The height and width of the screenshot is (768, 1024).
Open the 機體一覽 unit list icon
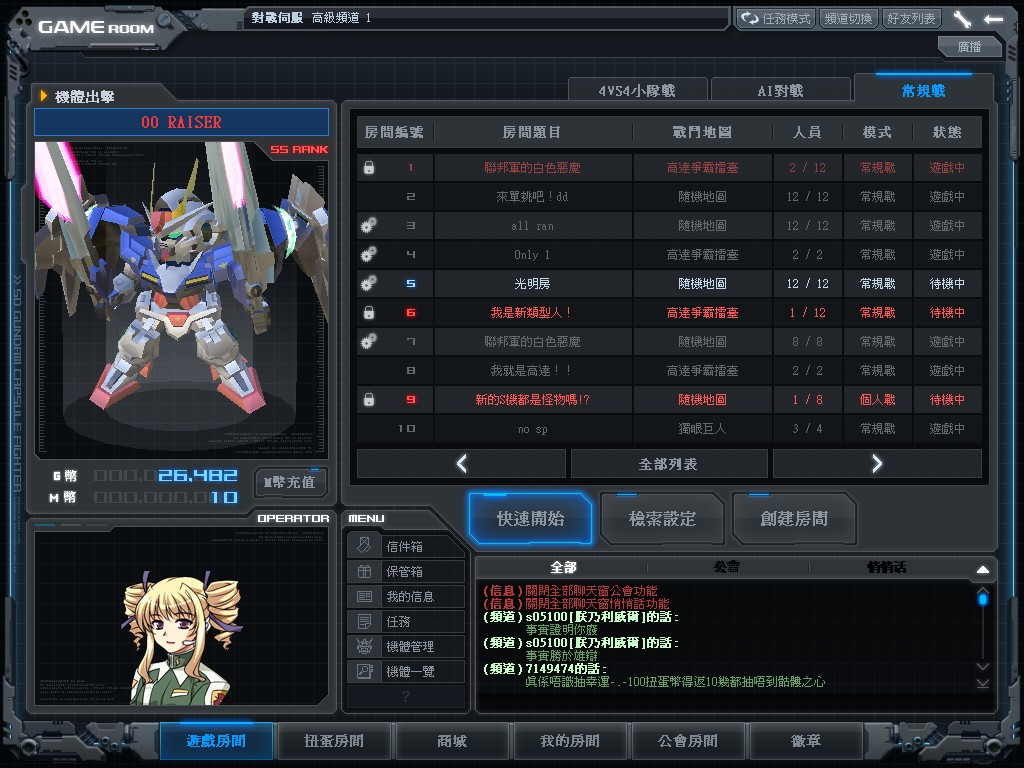364,671
